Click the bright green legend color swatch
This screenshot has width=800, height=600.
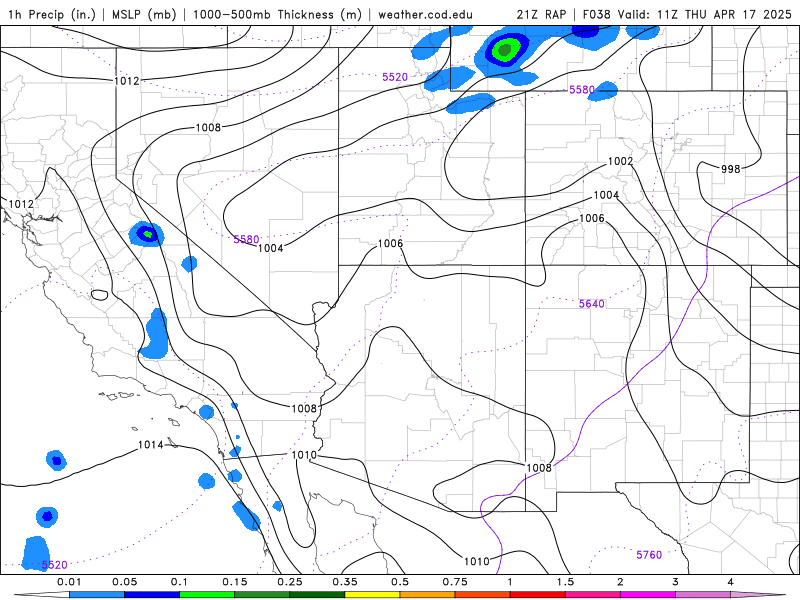(207, 595)
